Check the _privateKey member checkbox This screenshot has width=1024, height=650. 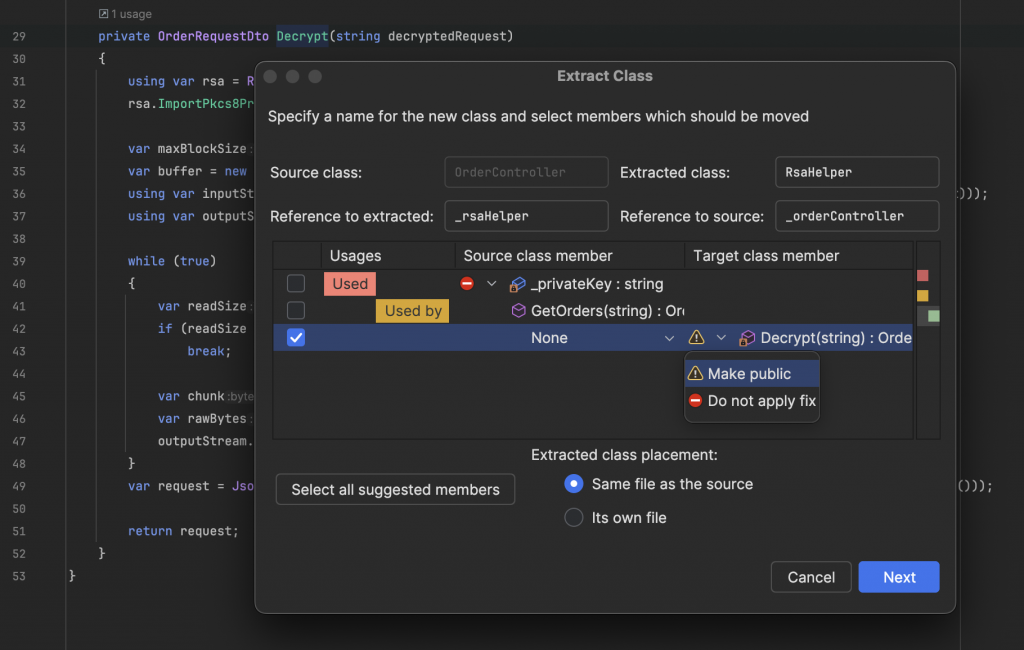point(296,284)
